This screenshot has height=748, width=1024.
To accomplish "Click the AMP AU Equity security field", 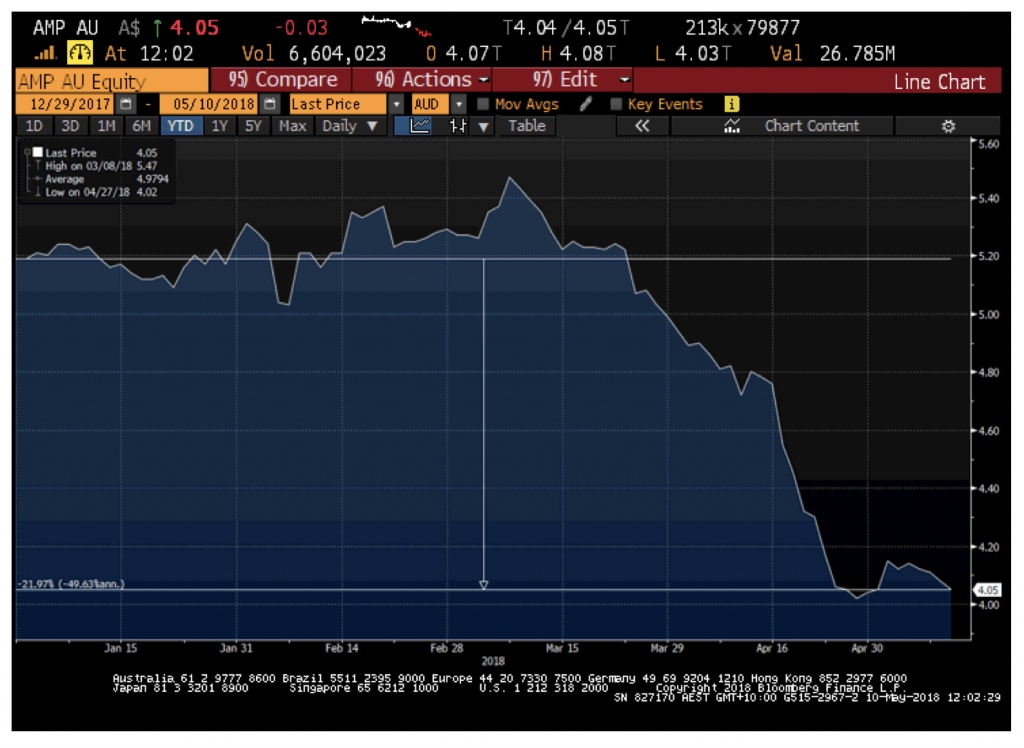I will 112,81.
